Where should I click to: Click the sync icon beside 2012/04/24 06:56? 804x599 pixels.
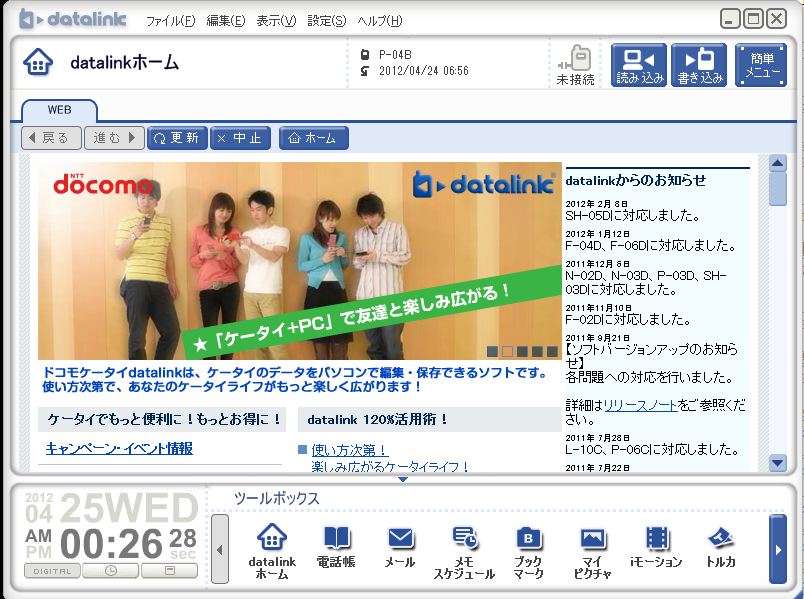click(365, 71)
